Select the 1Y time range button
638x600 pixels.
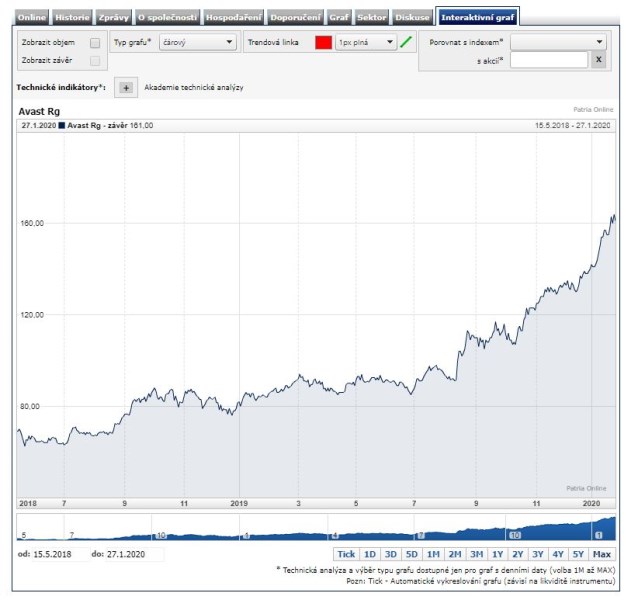(x=497, y=553)
